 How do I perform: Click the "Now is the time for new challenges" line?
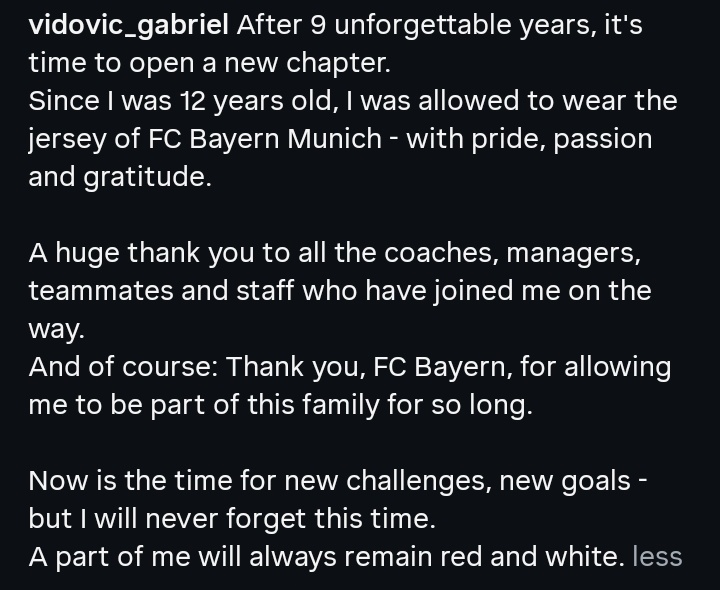338,481
